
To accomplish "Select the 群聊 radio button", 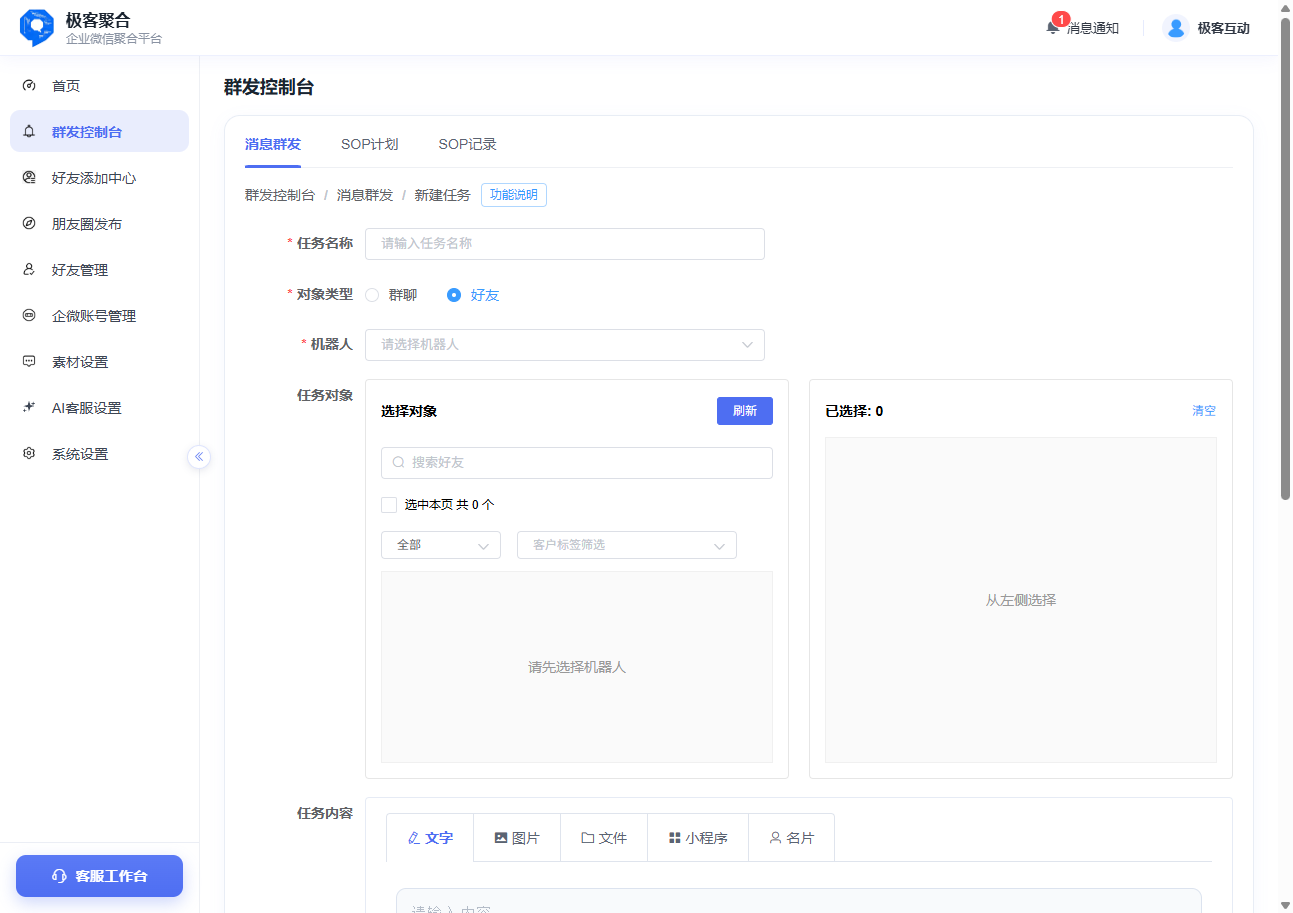I will pos(372,295).
